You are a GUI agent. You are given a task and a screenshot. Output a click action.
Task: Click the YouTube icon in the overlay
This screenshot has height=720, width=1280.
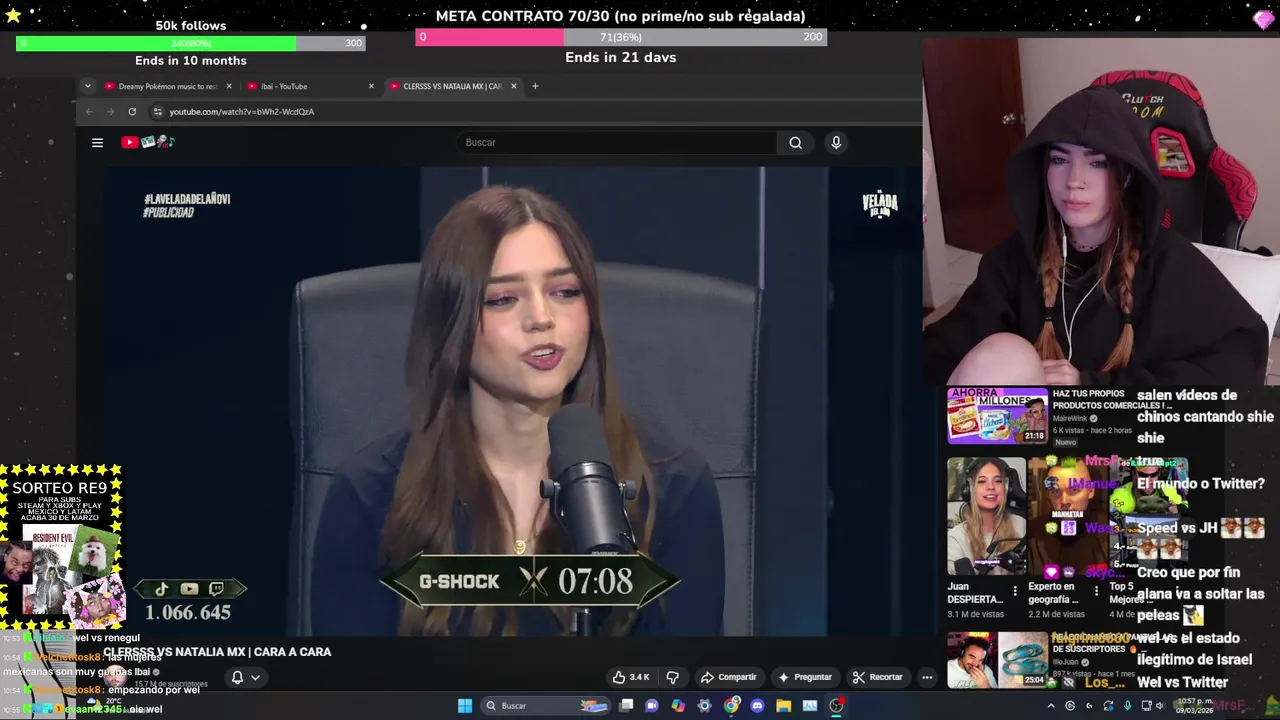(x=189, y=589)
